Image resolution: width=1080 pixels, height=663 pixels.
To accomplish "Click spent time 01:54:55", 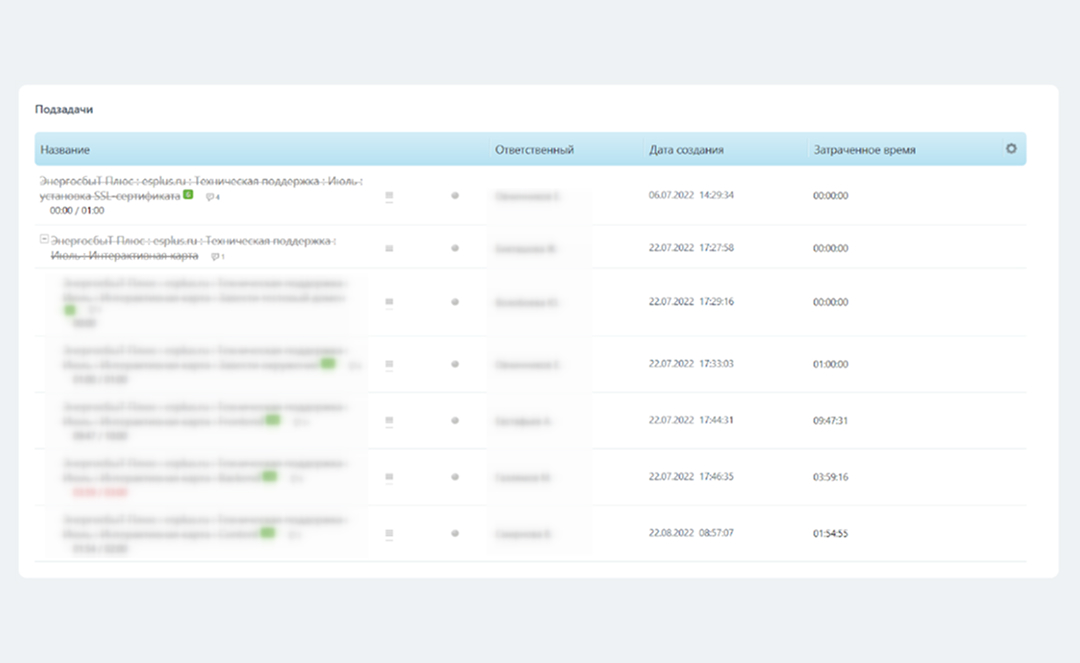I will pyautogui.click(x=830, y=533).
